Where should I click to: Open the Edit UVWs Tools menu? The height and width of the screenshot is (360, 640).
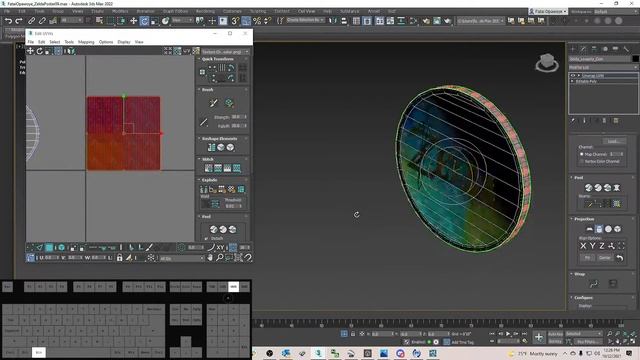point(69,42)
